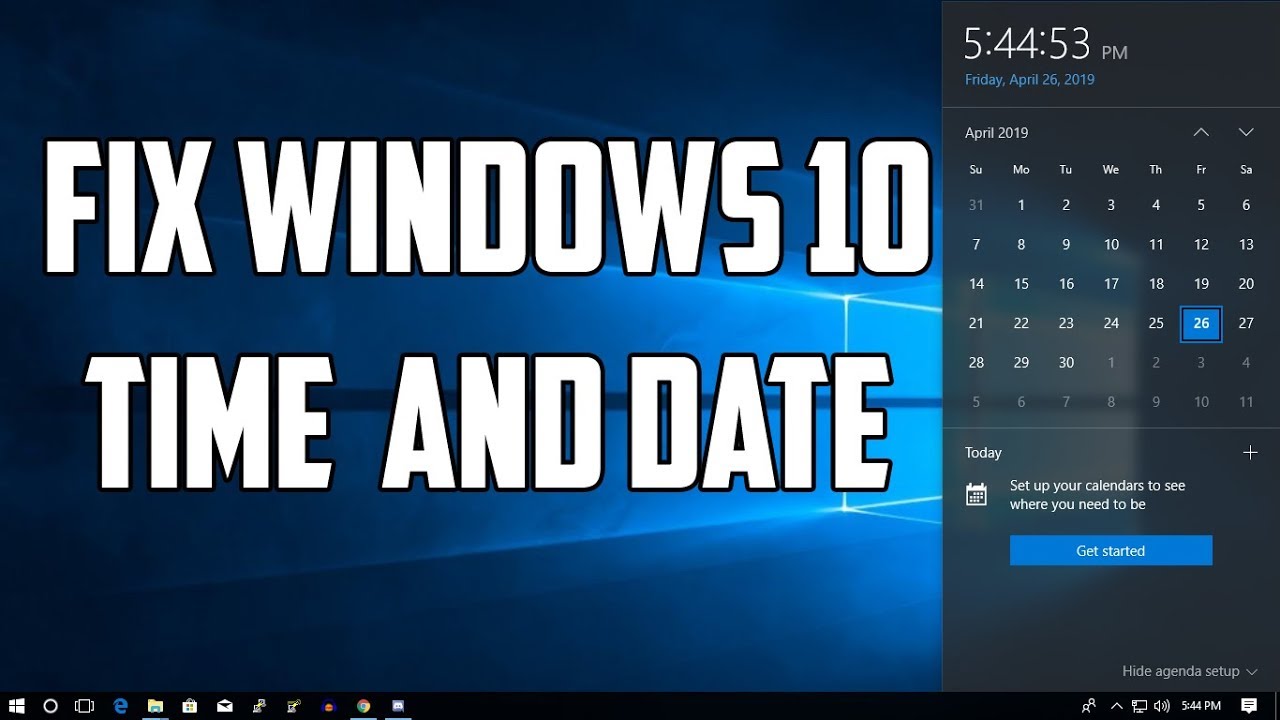Select April 17 in the calendar
Image resolution: width=1280 pixels, height=720 pixels.
(x=1111, y=284)
